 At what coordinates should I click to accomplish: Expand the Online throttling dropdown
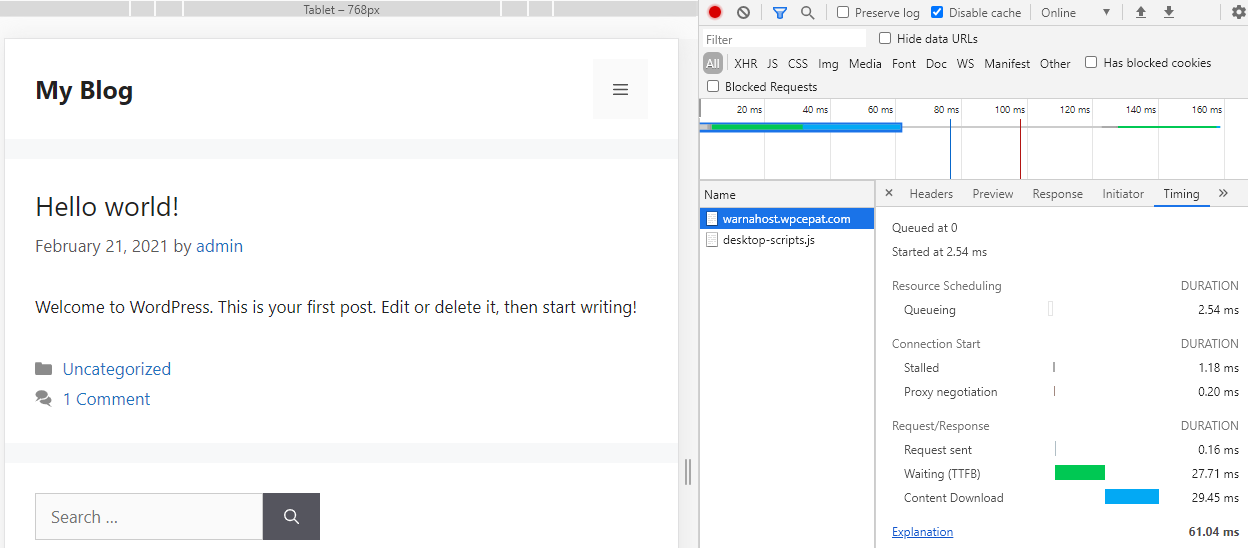[1075, 13]
